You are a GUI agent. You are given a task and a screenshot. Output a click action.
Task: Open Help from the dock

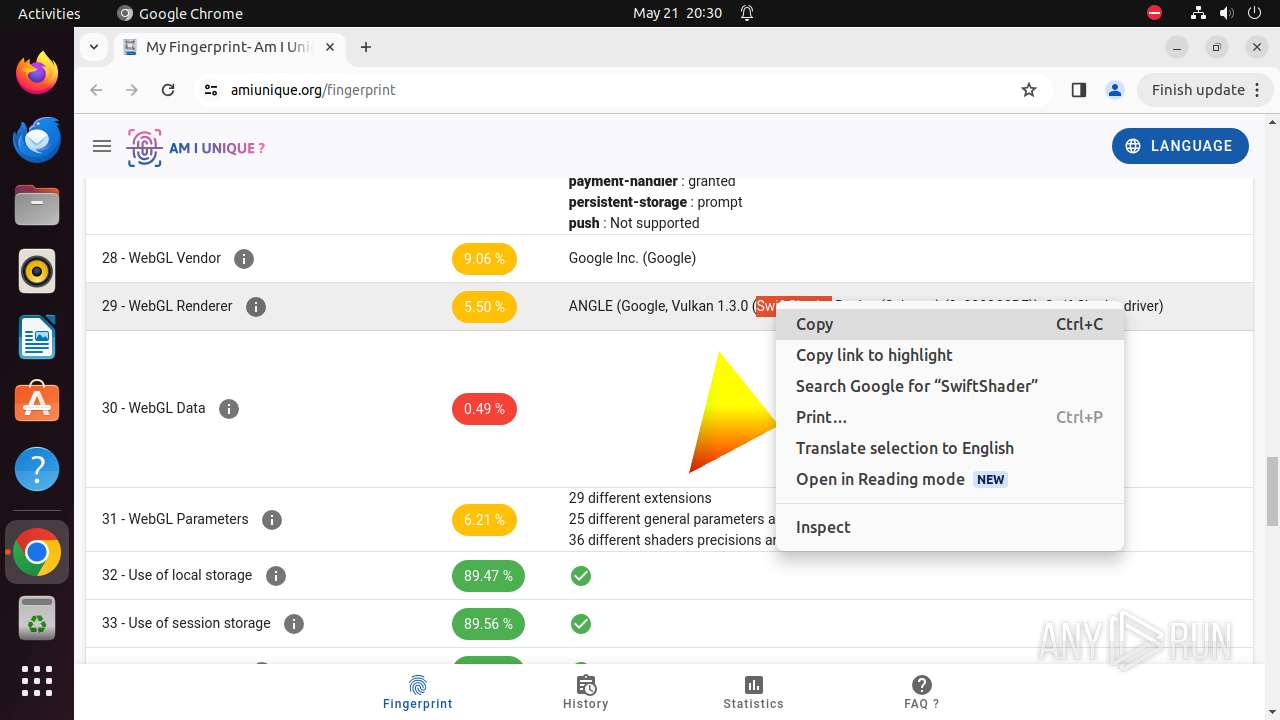[37, 469]
